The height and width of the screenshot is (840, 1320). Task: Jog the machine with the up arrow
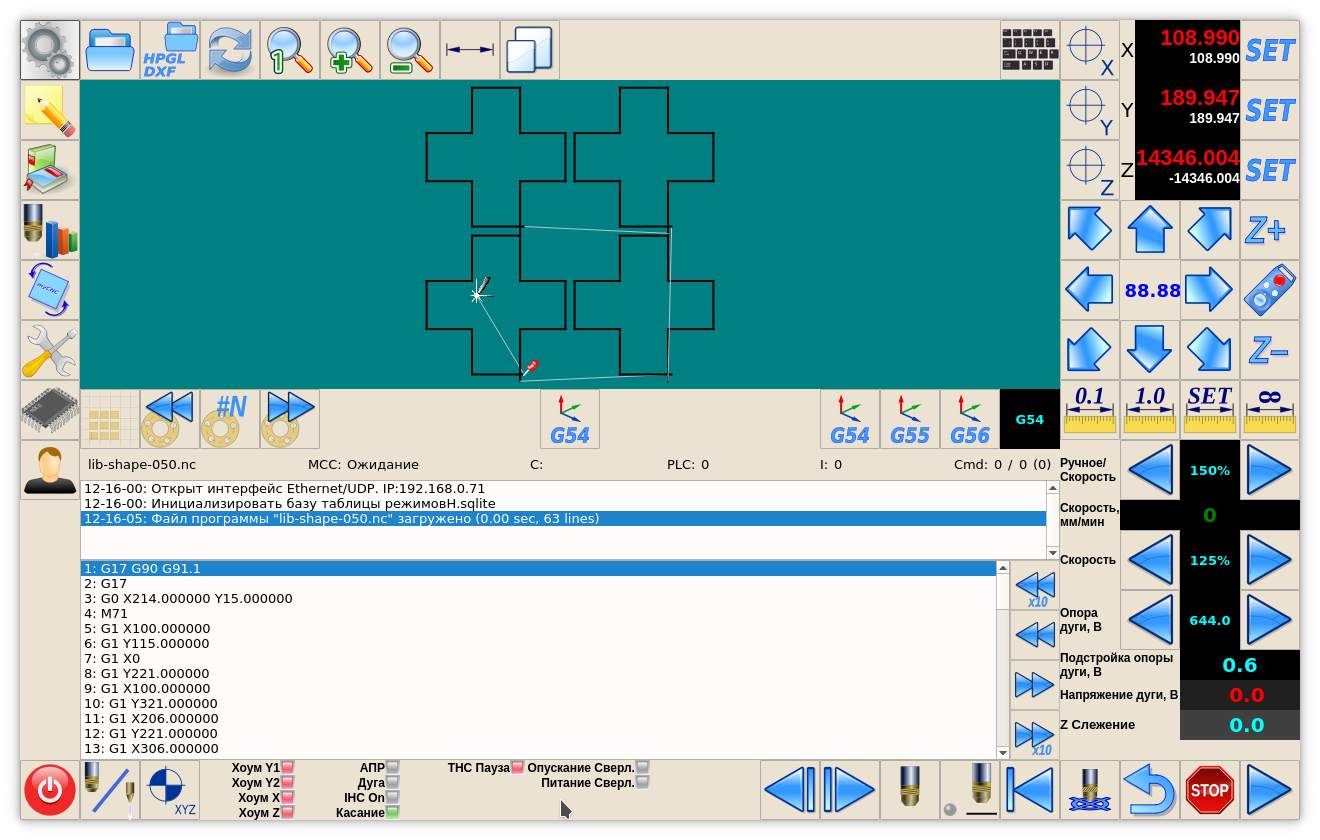[x=1150, y=230]
